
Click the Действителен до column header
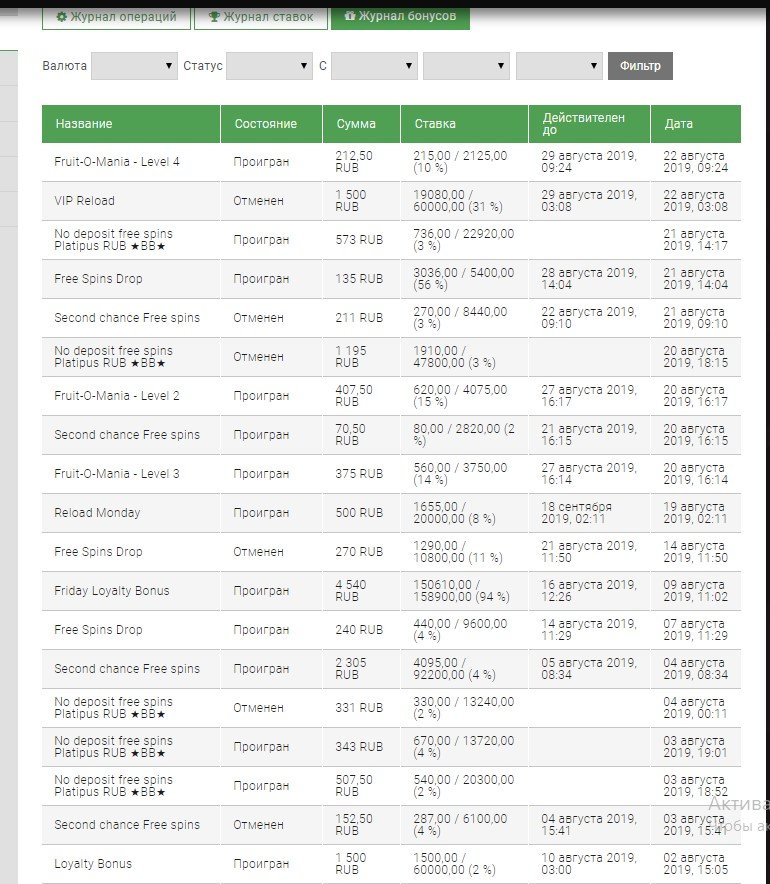pos(584,124)
